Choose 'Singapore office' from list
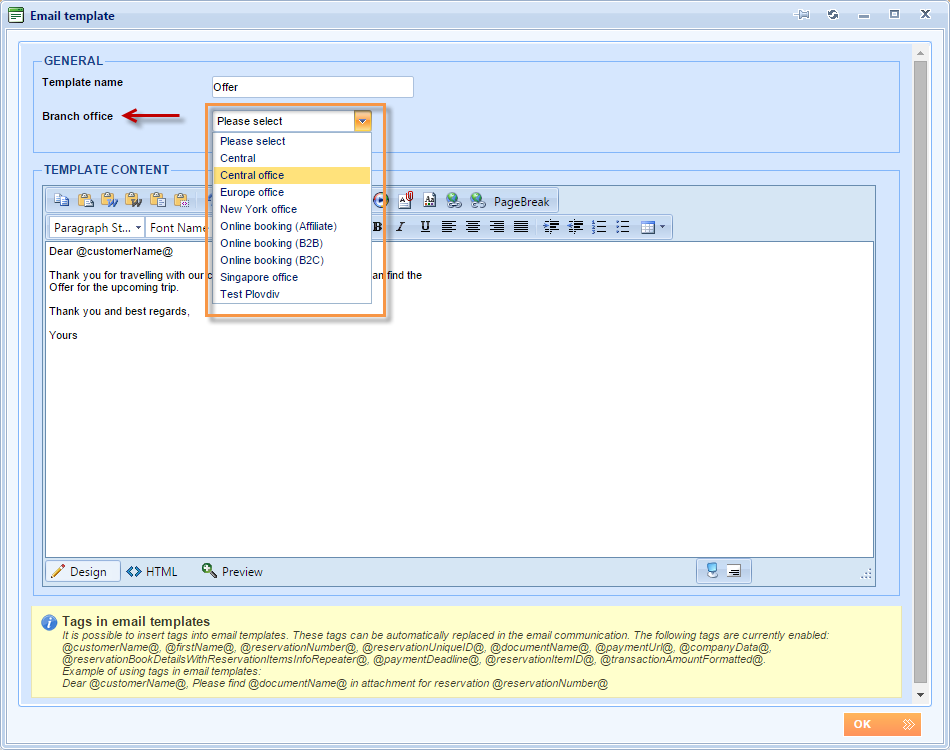This screenshot has width=950, height=750. [x=292, y=277]
